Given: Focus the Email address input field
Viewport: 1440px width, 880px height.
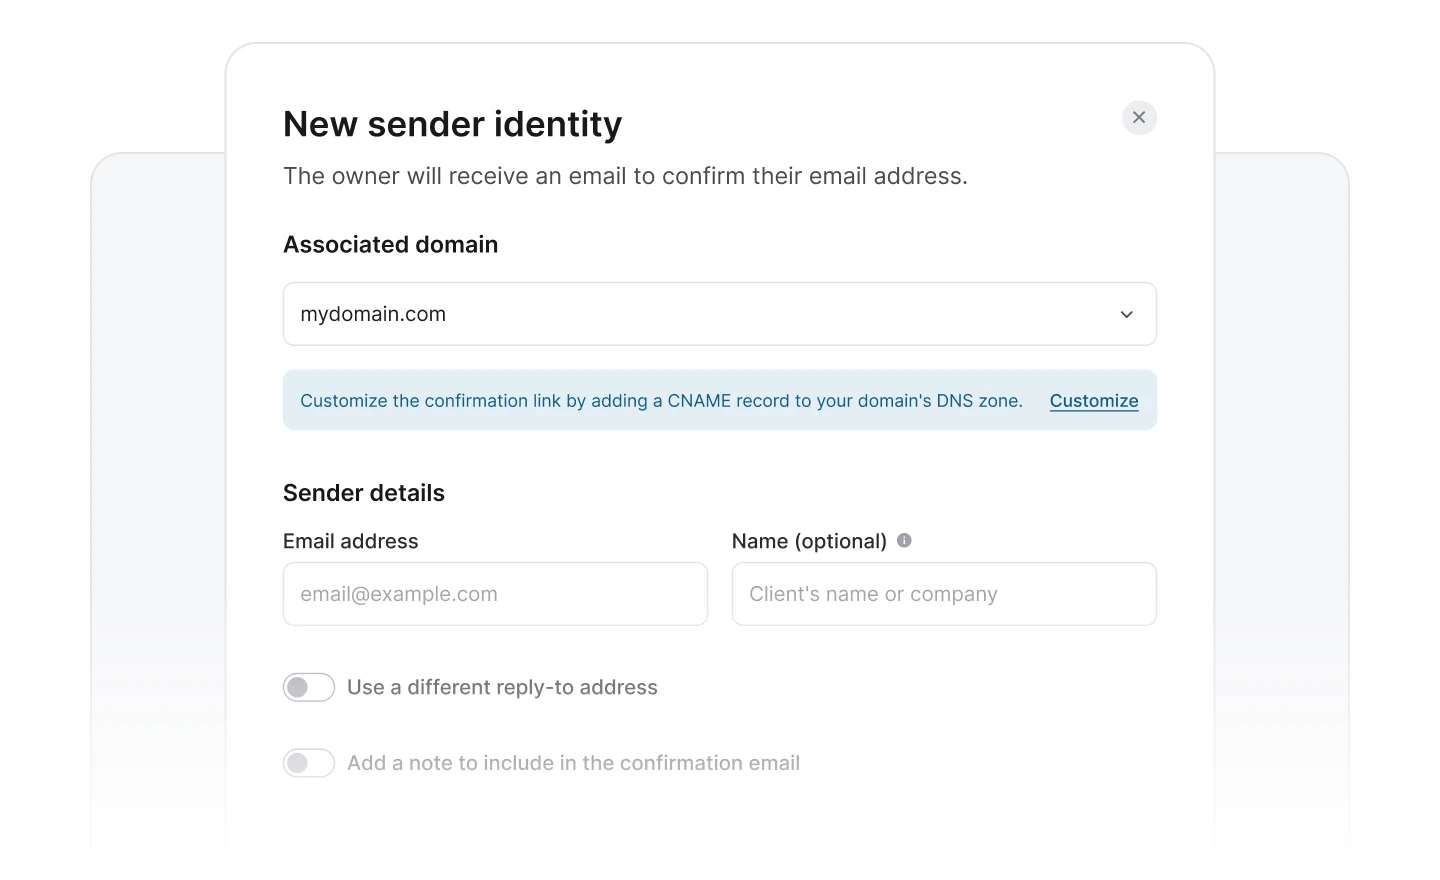Looking at the screenshot, I should click(495, 594).
